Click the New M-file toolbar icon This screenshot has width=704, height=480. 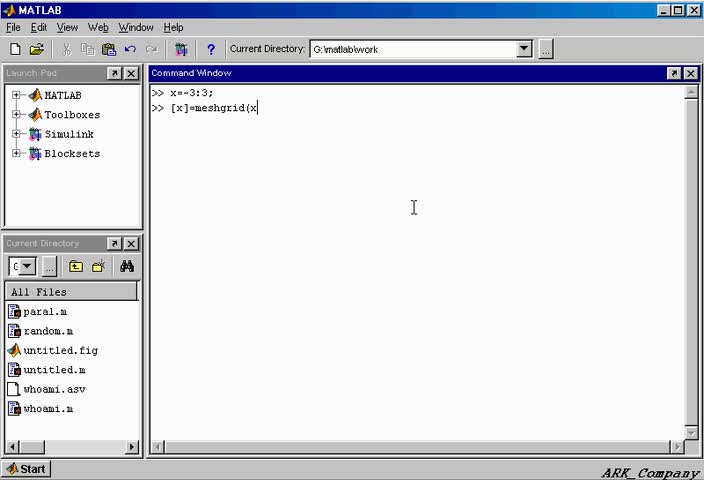[15, 49]
